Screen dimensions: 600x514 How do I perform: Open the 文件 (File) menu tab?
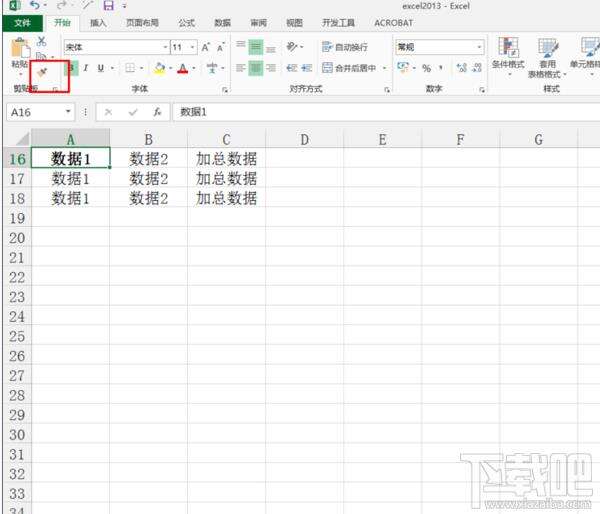click(x=22, y=22)
